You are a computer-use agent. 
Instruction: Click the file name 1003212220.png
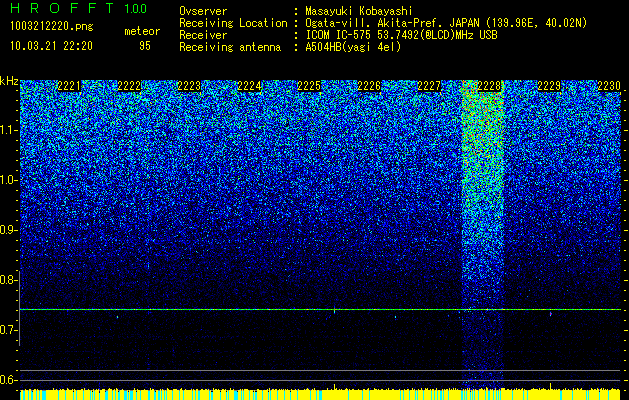(x=52, y=26)
